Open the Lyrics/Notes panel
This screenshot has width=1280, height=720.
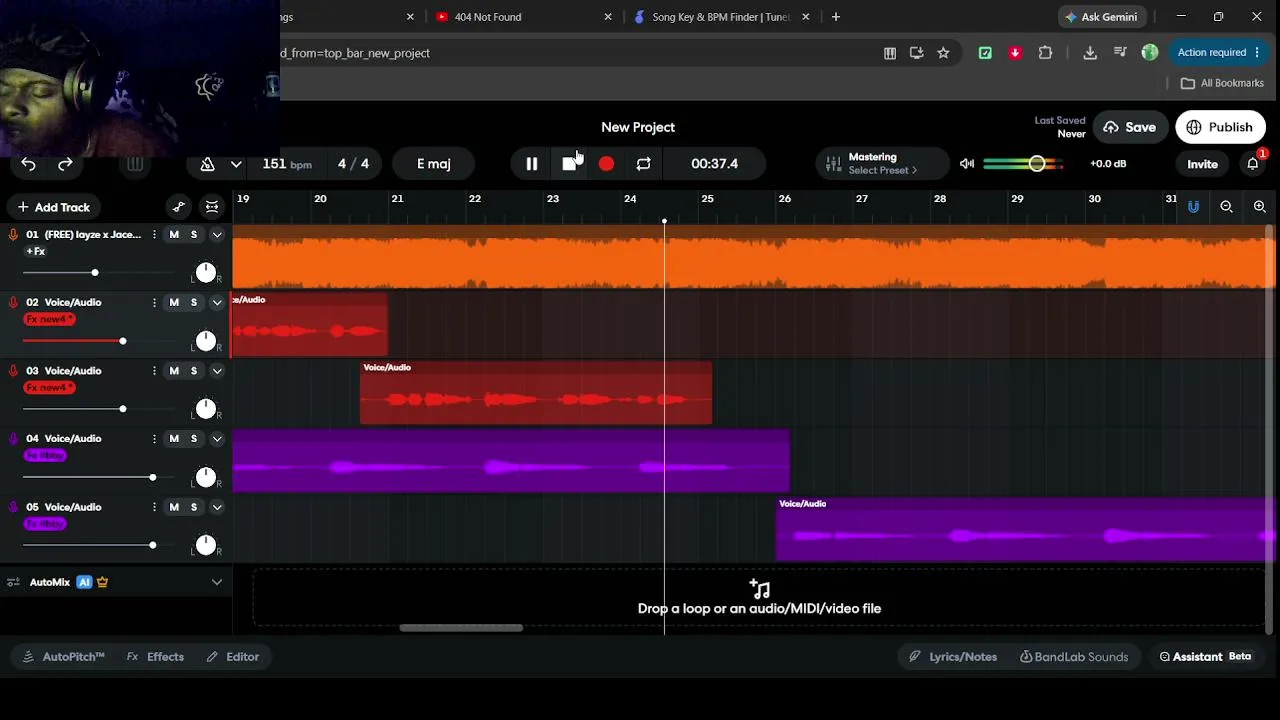click(953, 657)
